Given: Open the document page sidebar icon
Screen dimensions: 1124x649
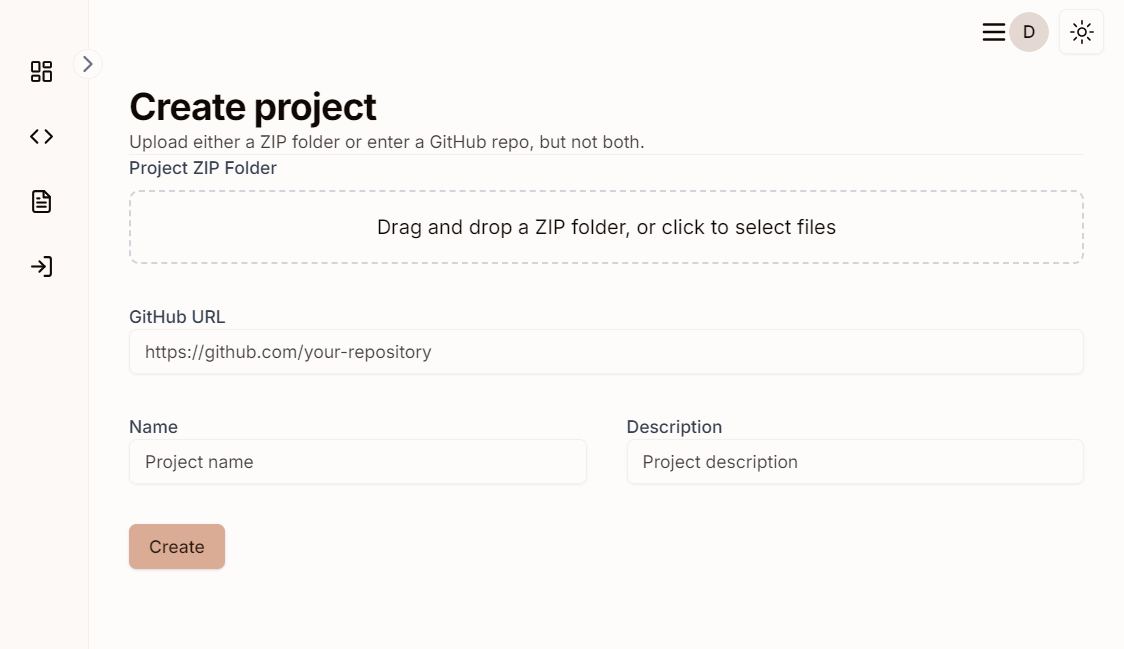Looking at the screenshot, I should click(x=41, y=201).
